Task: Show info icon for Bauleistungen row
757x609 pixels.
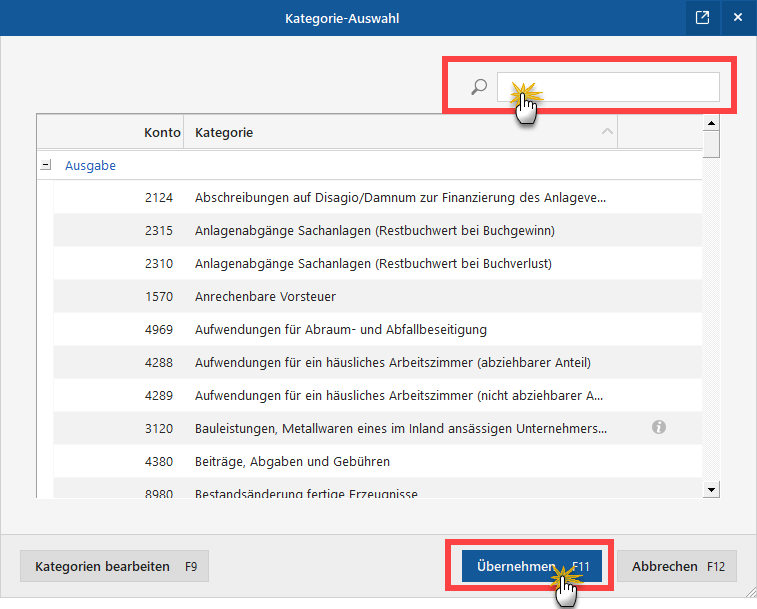Action: coord(659,427)
